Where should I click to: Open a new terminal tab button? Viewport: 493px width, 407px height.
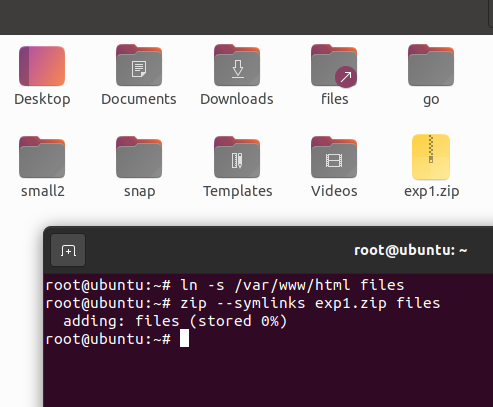[68, 250]
